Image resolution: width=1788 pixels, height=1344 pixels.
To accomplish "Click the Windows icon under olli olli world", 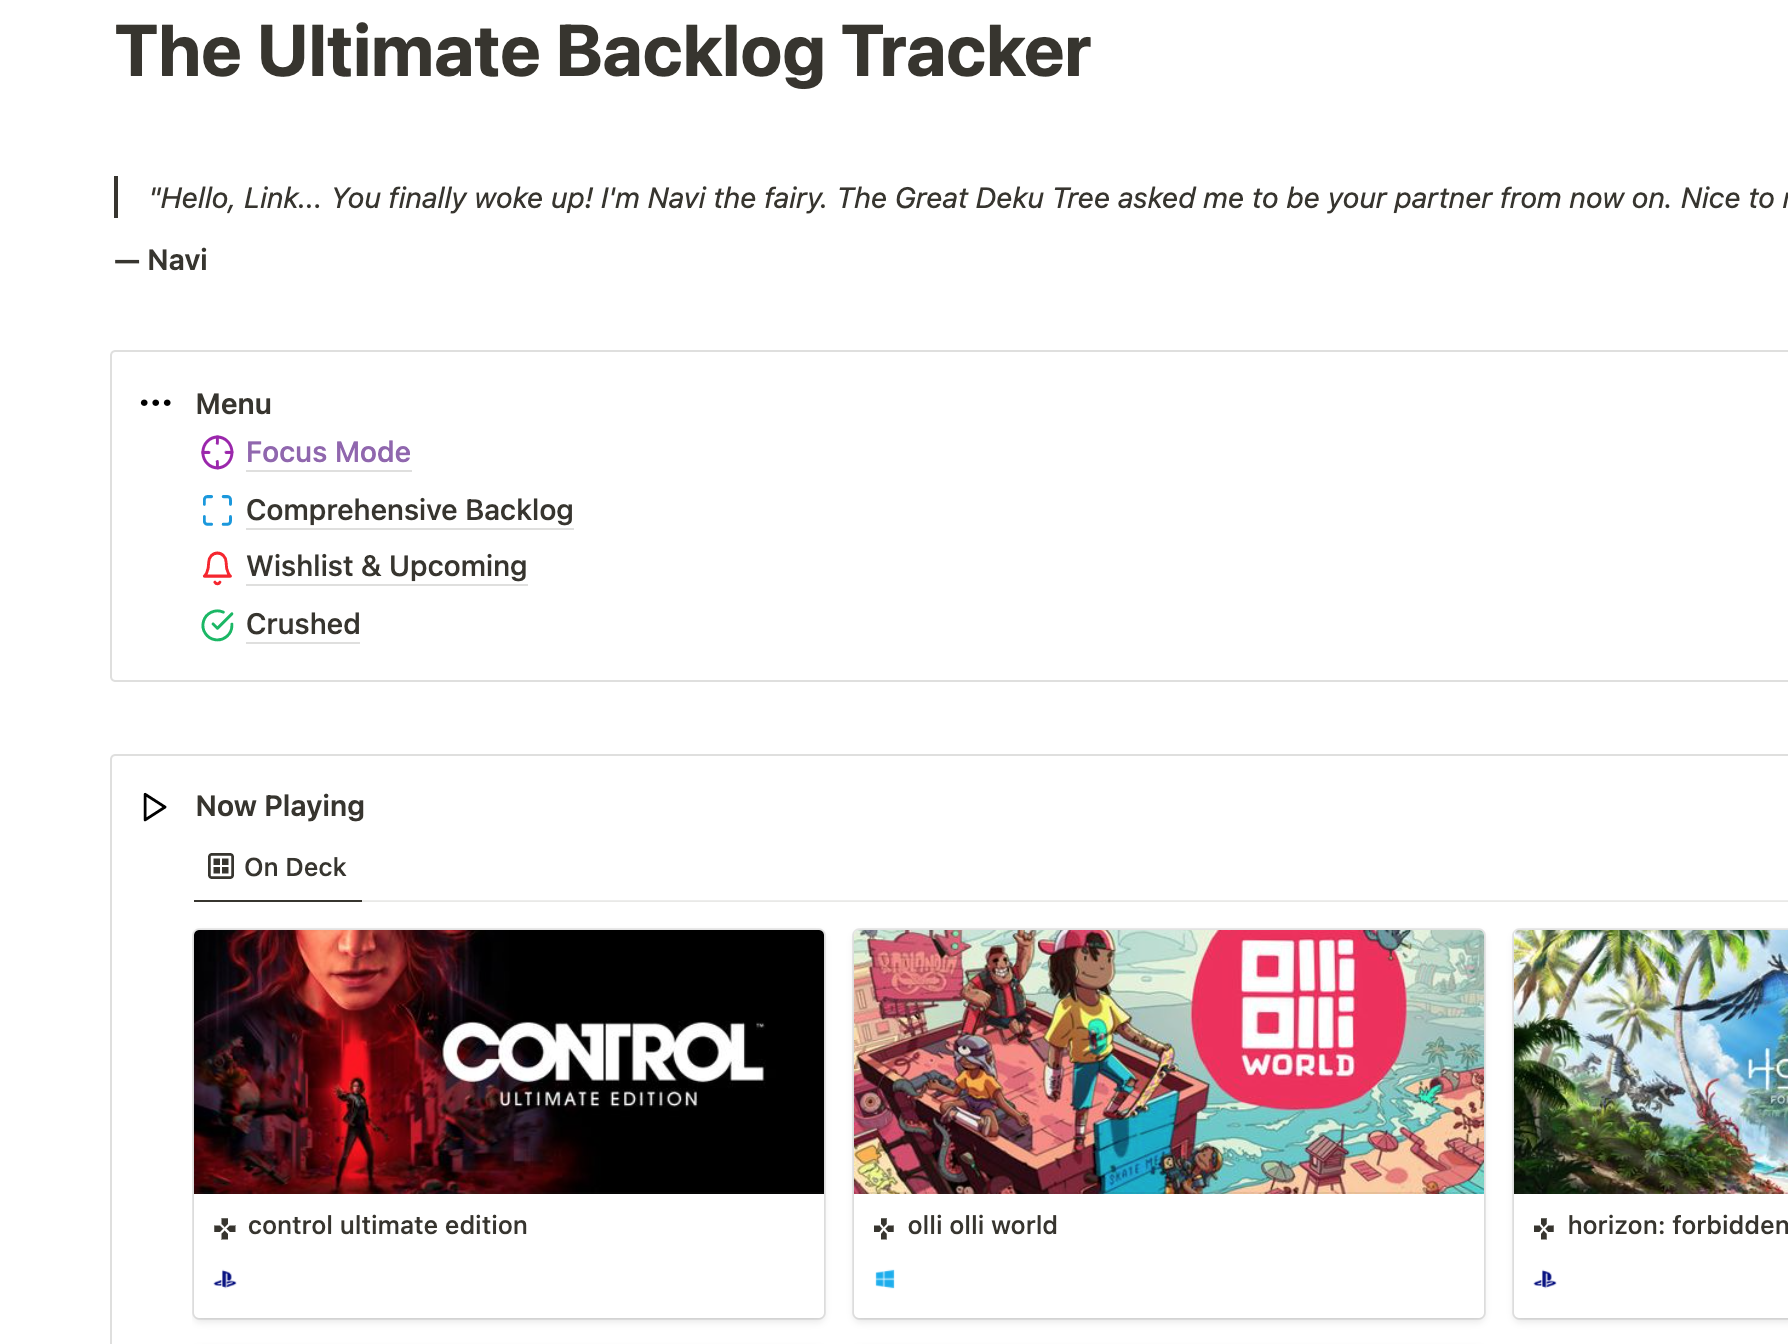I will (885, 1278).
